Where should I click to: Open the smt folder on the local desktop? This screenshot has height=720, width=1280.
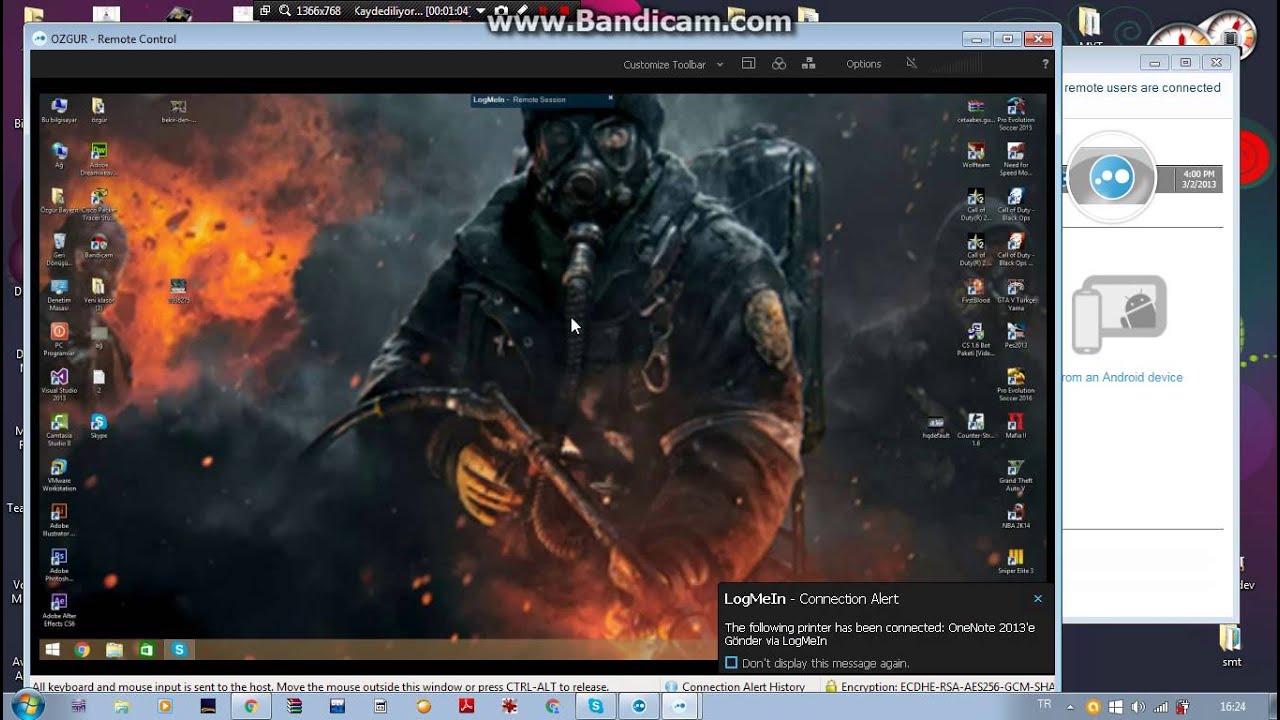point(1231,646)
